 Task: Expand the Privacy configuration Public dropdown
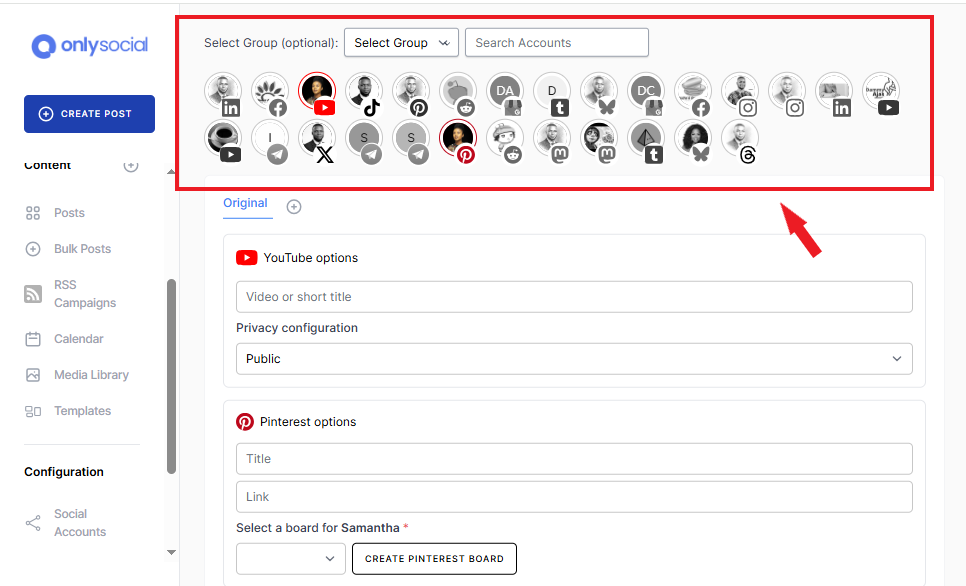(574, 359)
